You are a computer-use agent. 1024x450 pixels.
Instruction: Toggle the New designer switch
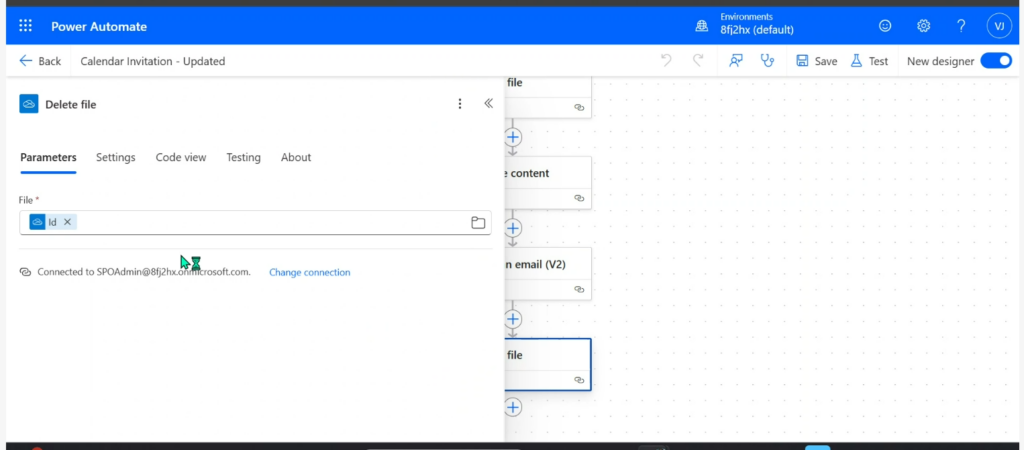[996, 61]
